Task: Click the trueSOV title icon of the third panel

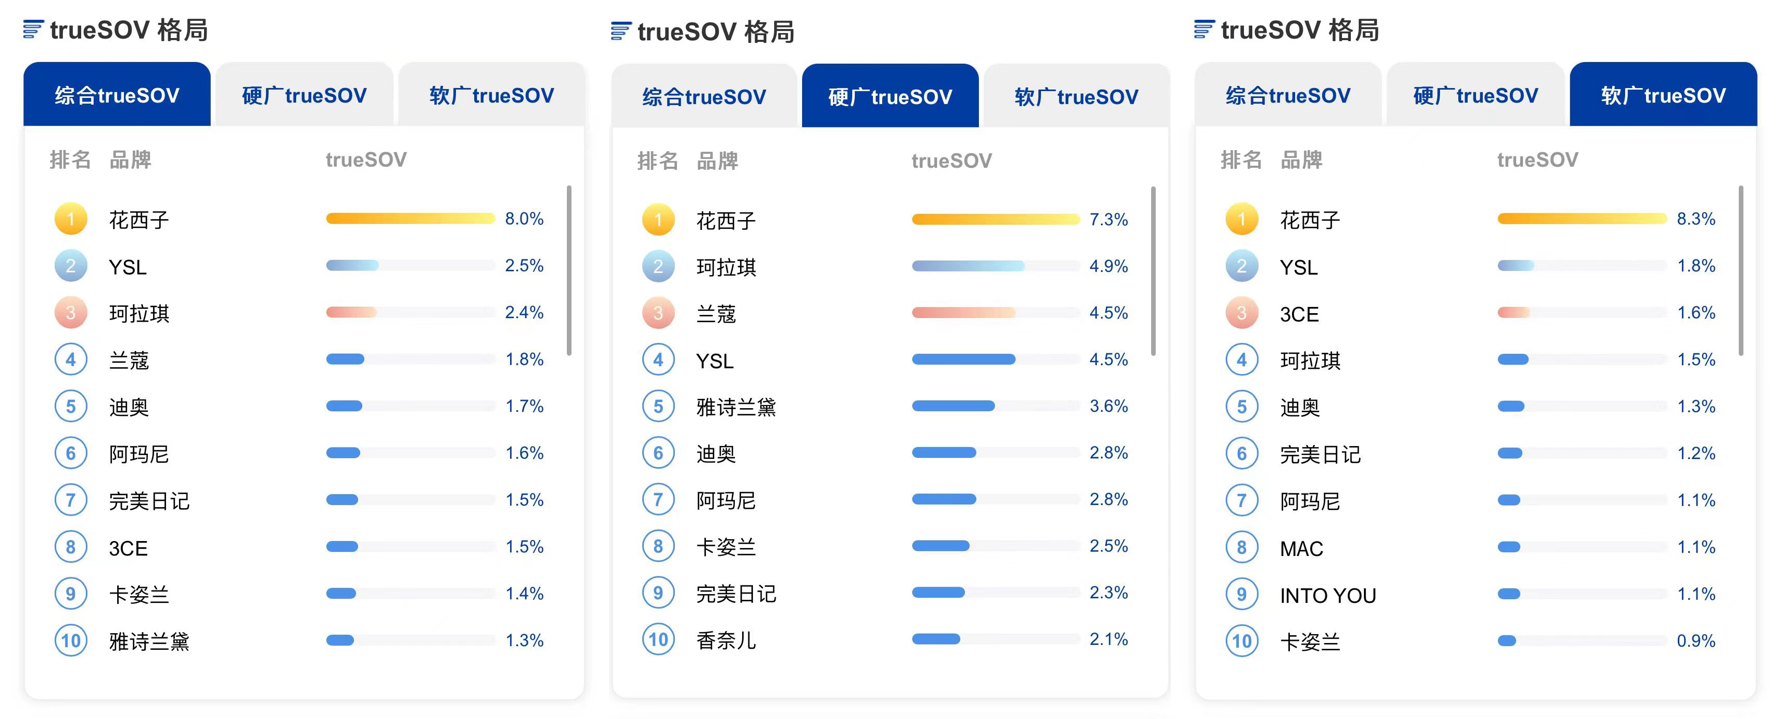Action: 1204,30
